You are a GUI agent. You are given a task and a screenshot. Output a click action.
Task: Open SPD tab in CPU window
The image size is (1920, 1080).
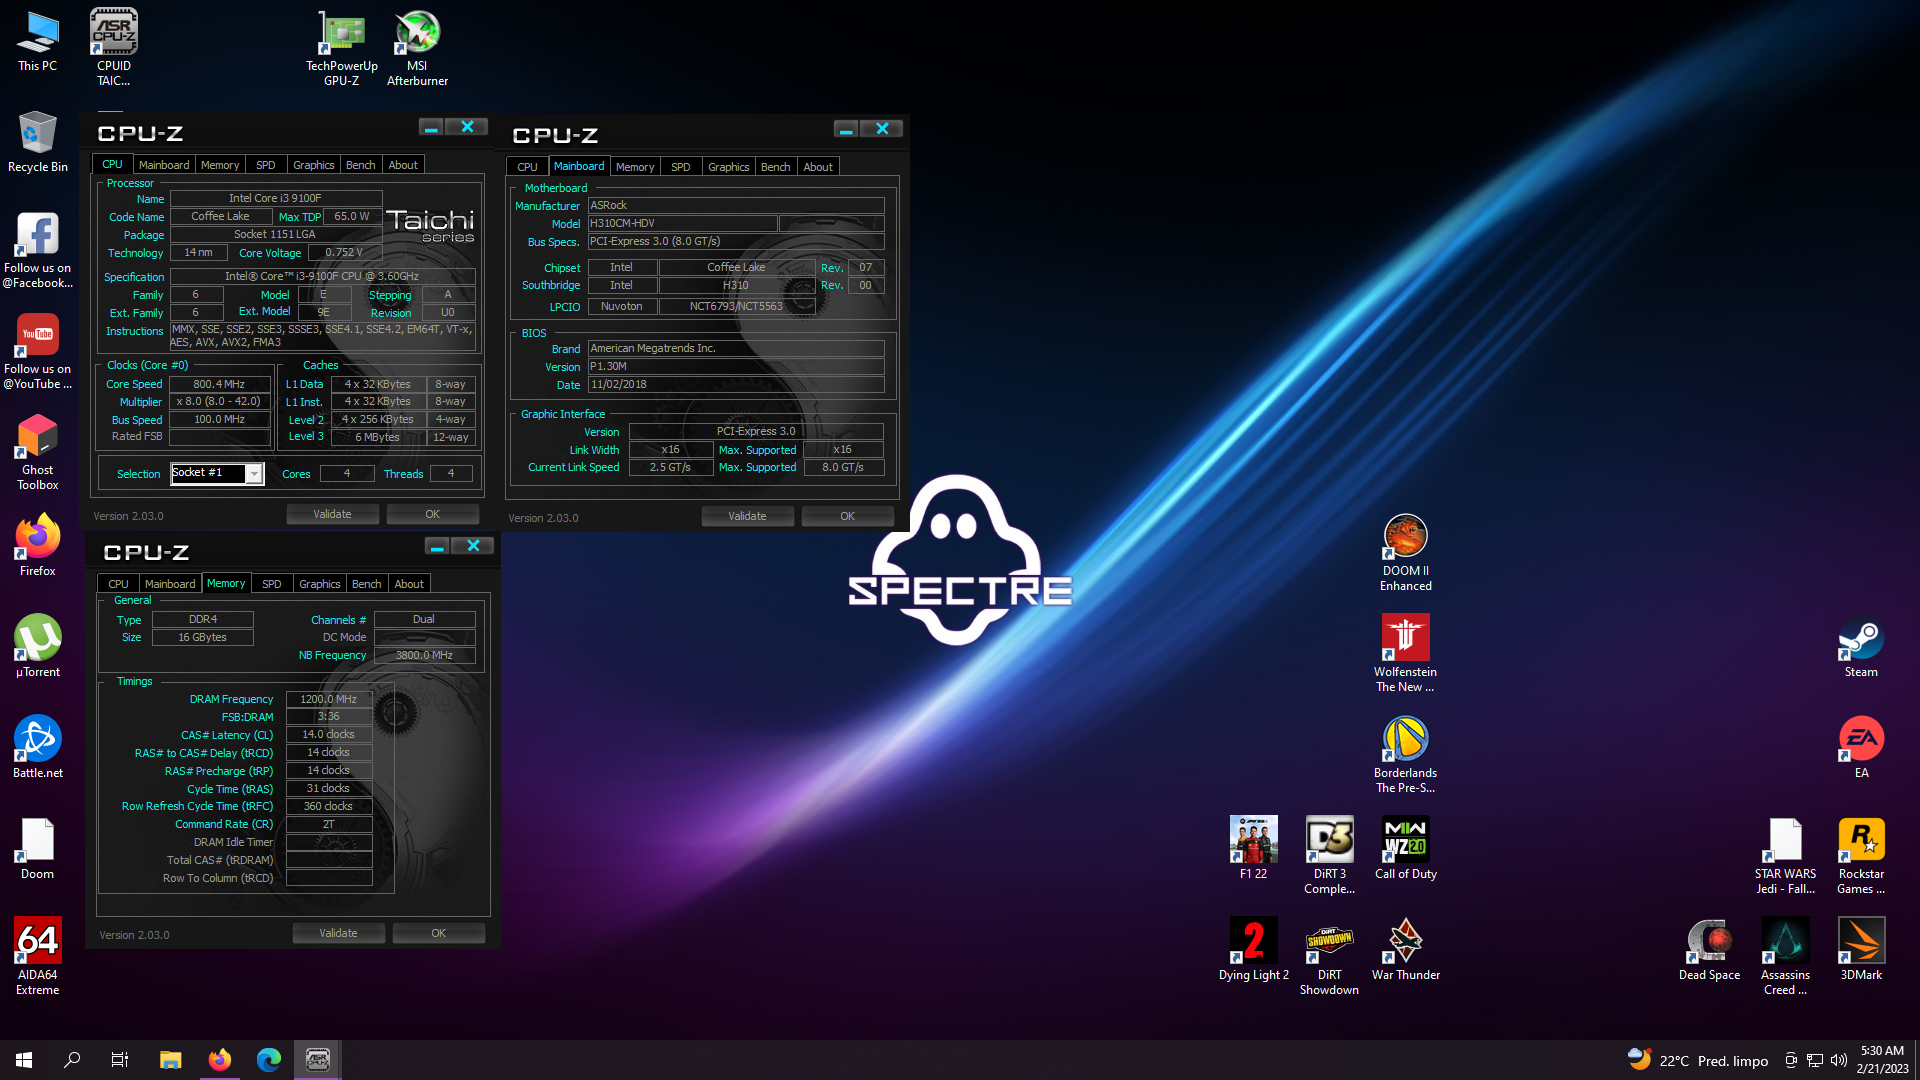coord(266,165)
